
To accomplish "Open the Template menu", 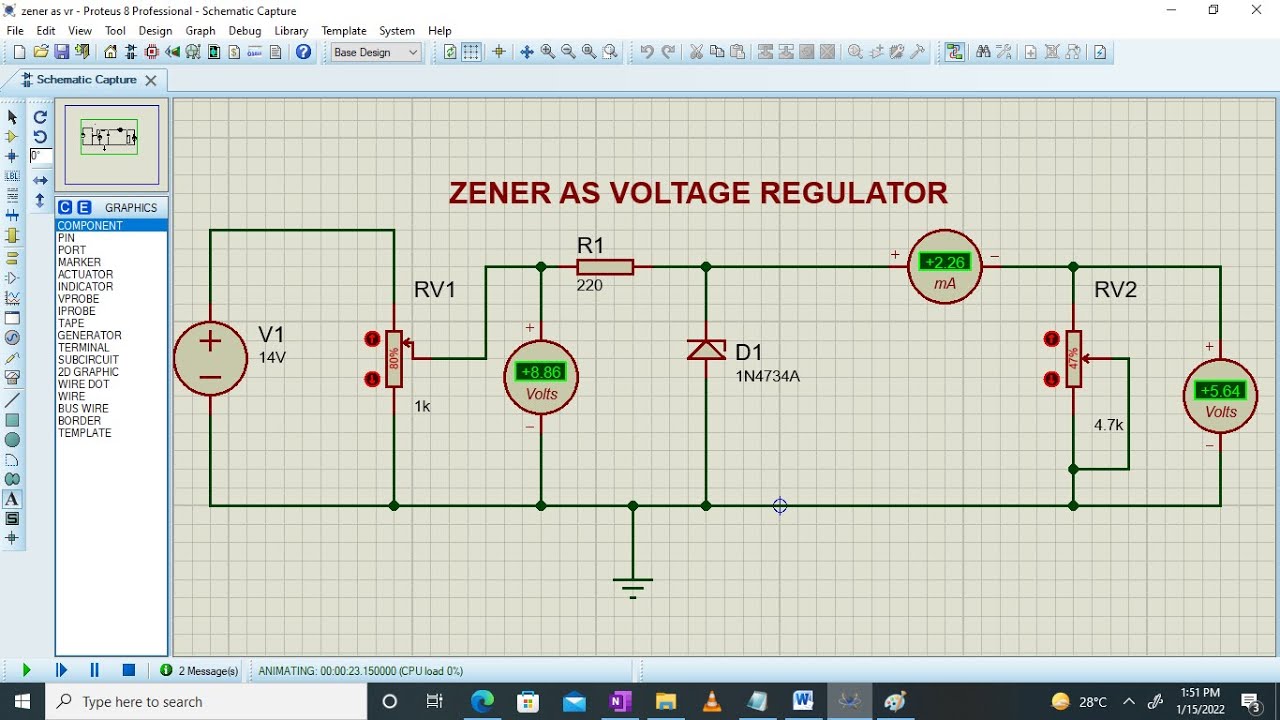I will [344, 31].
